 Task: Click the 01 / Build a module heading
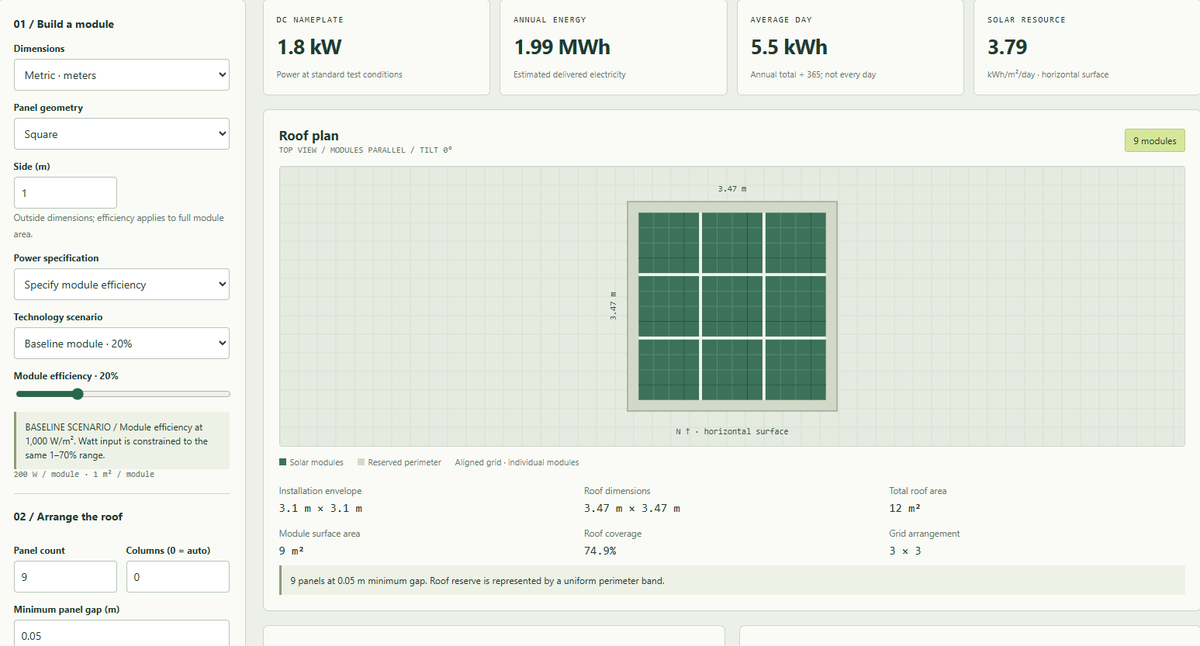click(x=64, y=24)
